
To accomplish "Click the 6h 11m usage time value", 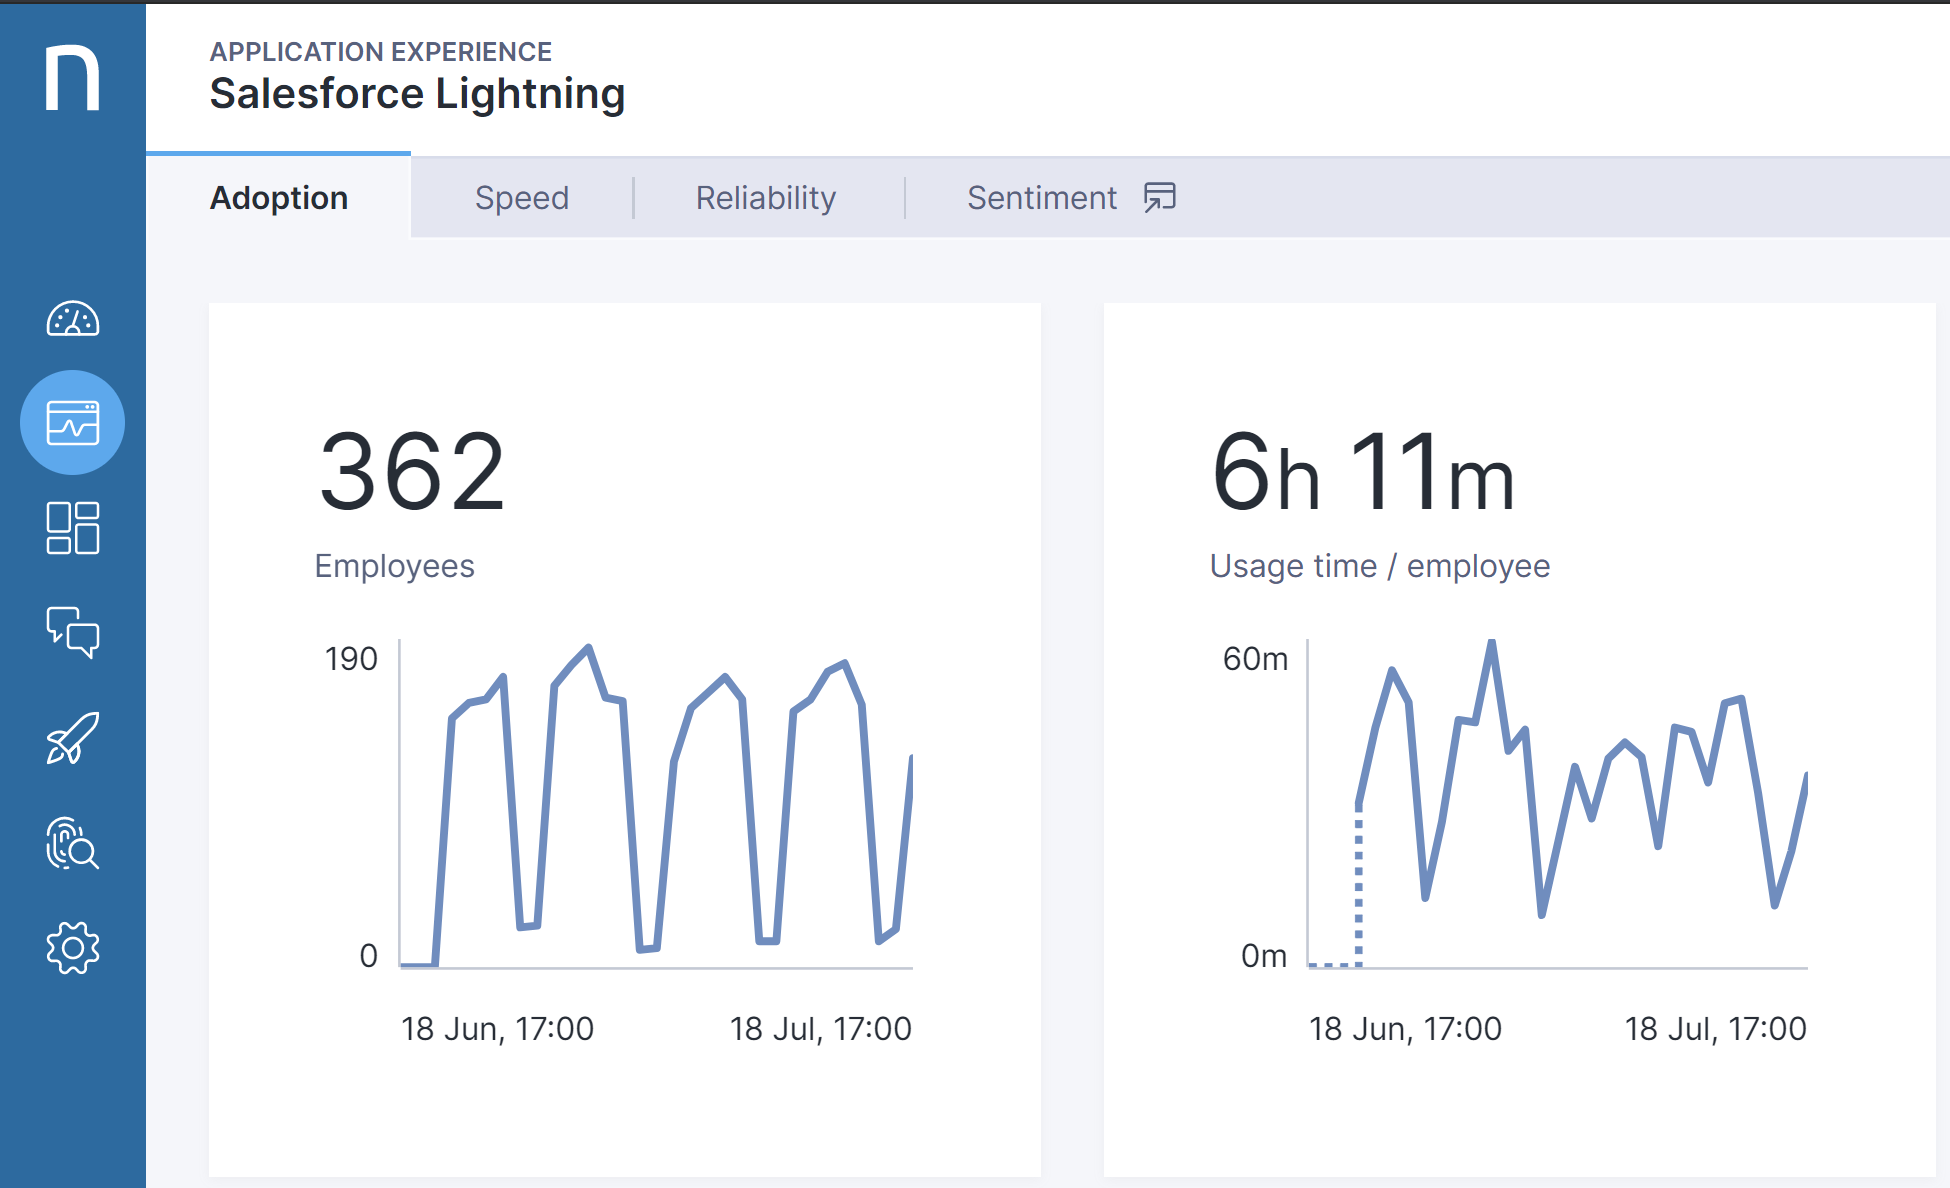I will point(1363,471).
